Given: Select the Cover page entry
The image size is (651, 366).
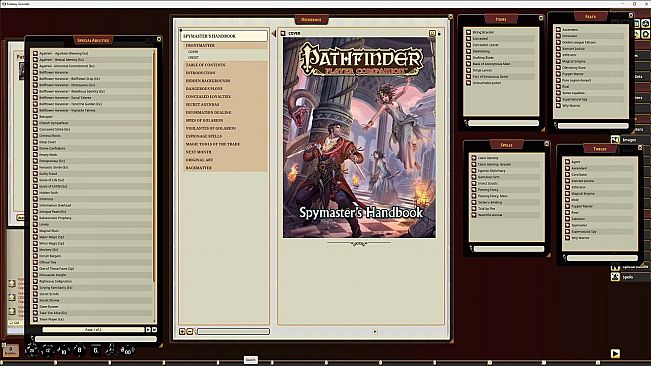Looking at the screenshot, I should coord(193,52).
